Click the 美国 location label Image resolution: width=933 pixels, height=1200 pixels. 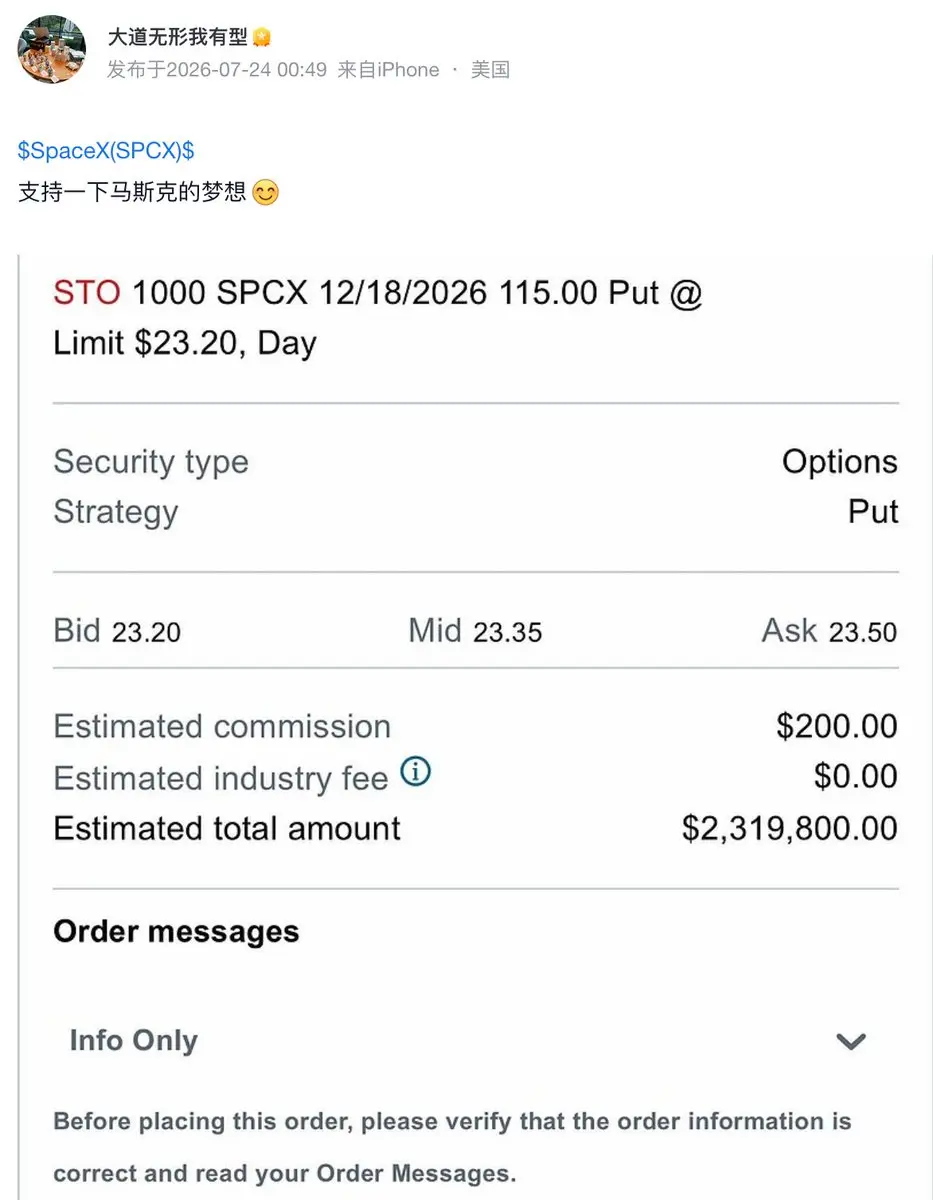coord(490,69)
